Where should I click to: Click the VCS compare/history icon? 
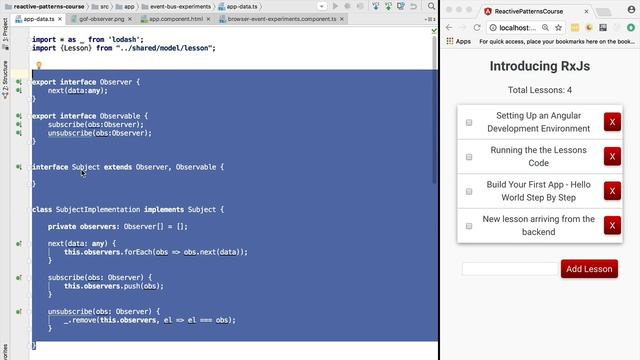tap(401, 6)
